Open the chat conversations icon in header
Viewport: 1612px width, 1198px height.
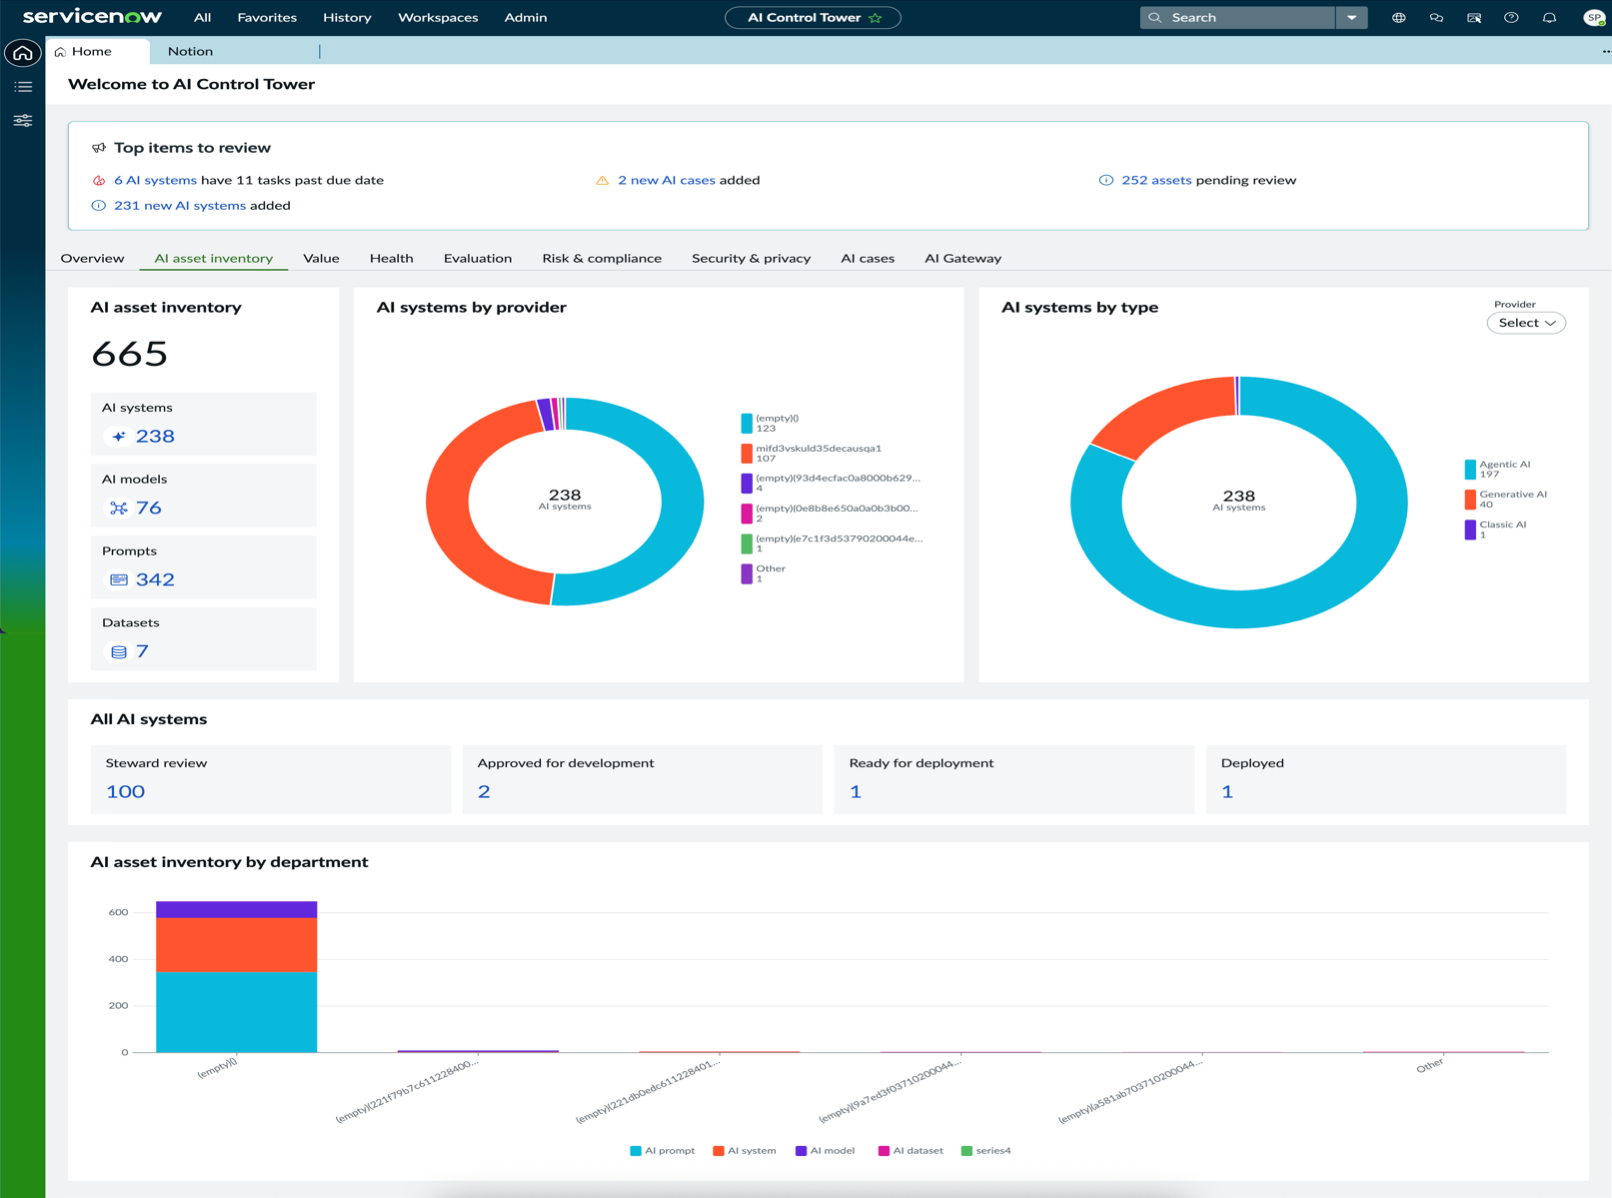[1436, 18]
